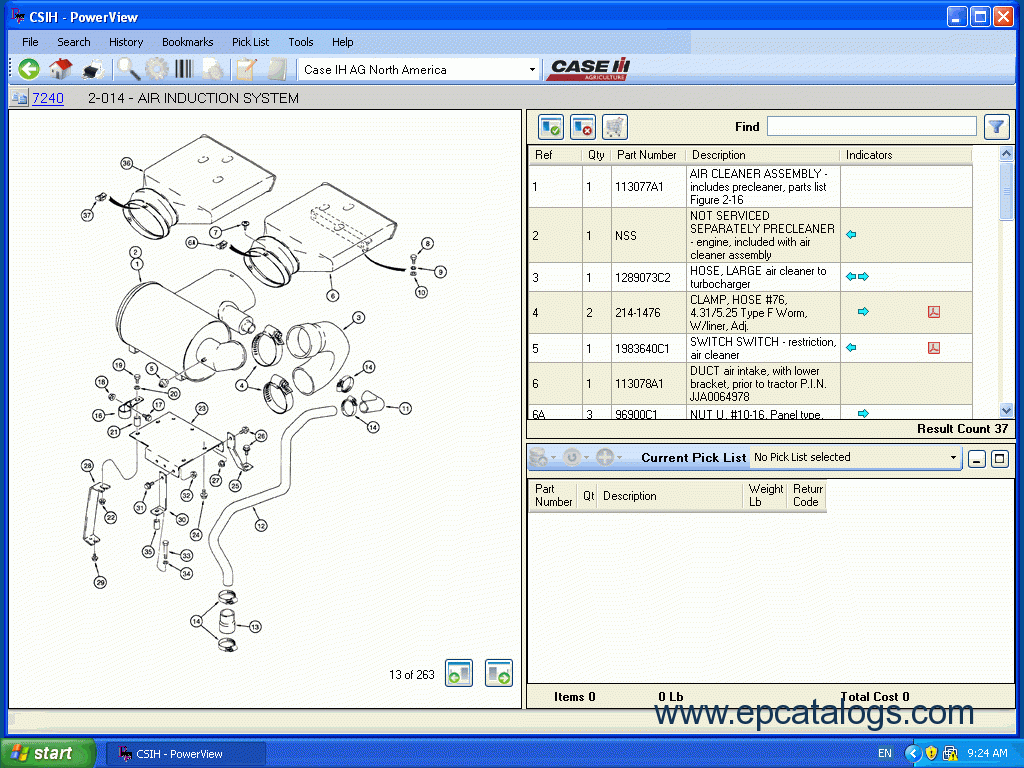Click the yellow security shield tray icon
1024x768 pixels.
tap(932, 753)
